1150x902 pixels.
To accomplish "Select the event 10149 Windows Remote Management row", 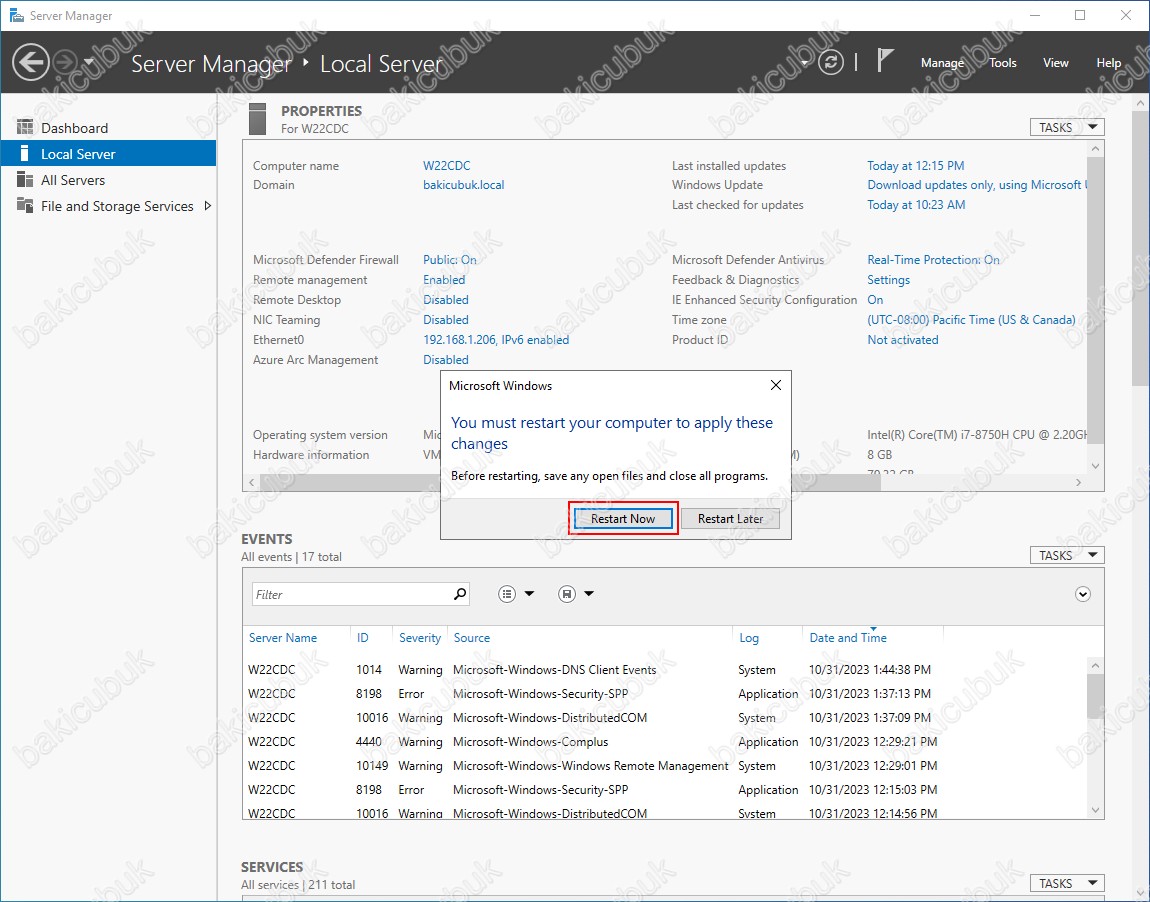I will coord(664,766).
